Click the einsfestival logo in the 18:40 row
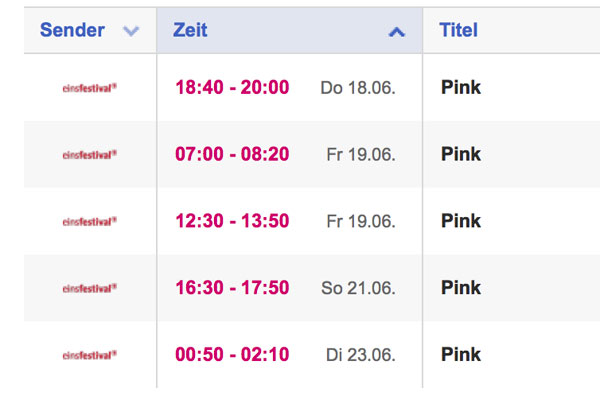The width and height of the screenshot is (600, 396). [90, 88]
